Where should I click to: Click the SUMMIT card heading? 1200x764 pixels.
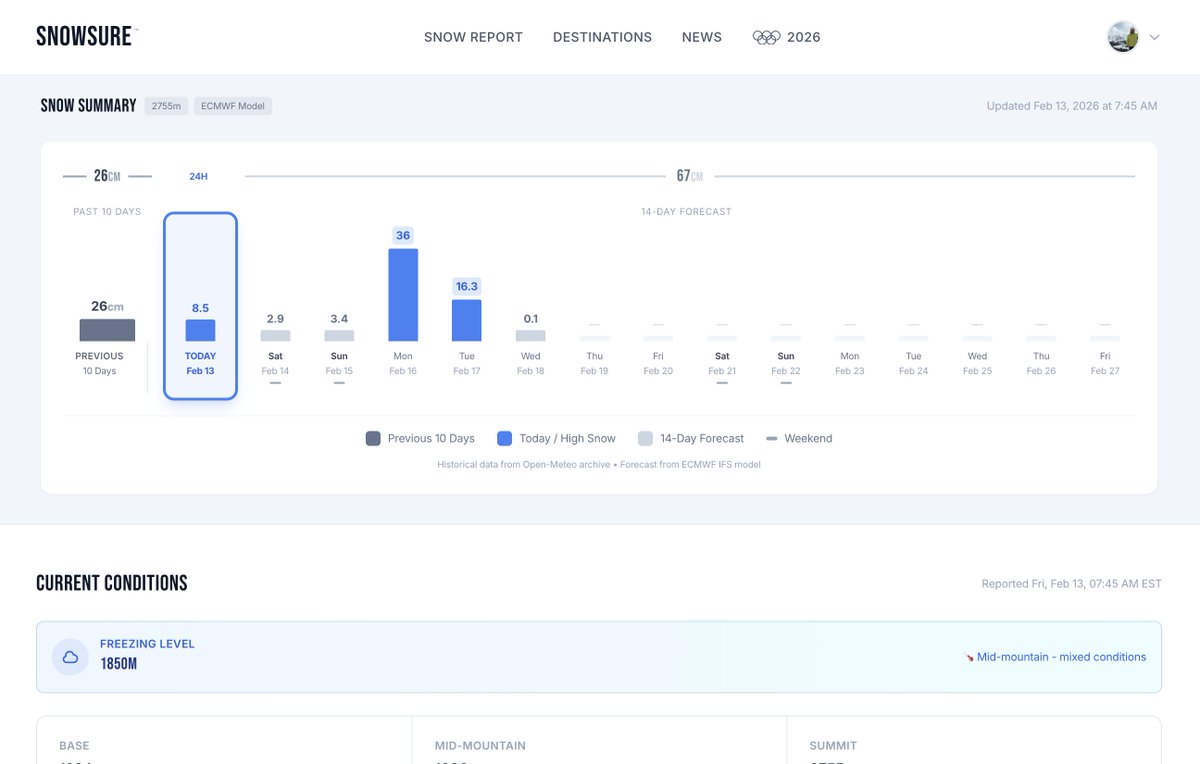tap(833, 746)
